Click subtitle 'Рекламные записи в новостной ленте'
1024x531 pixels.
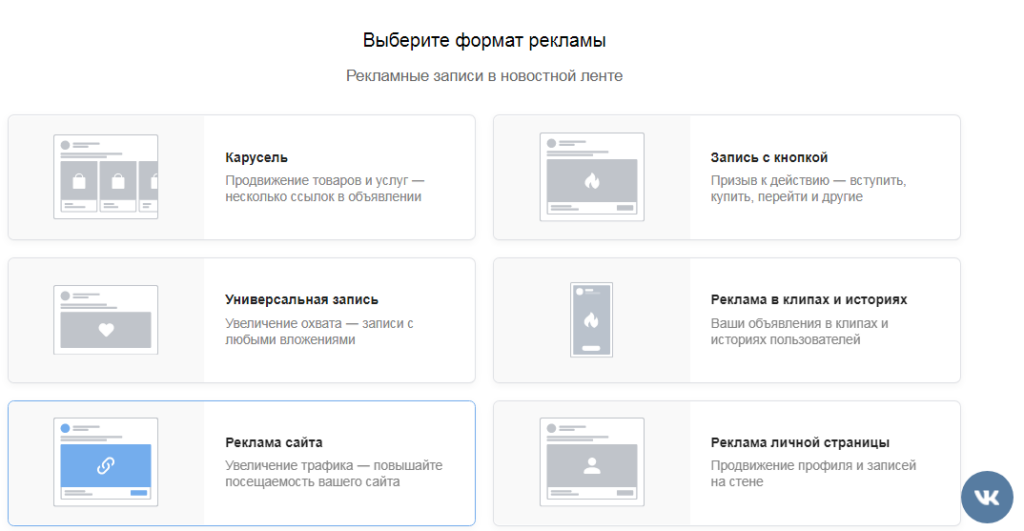[484, 76]
